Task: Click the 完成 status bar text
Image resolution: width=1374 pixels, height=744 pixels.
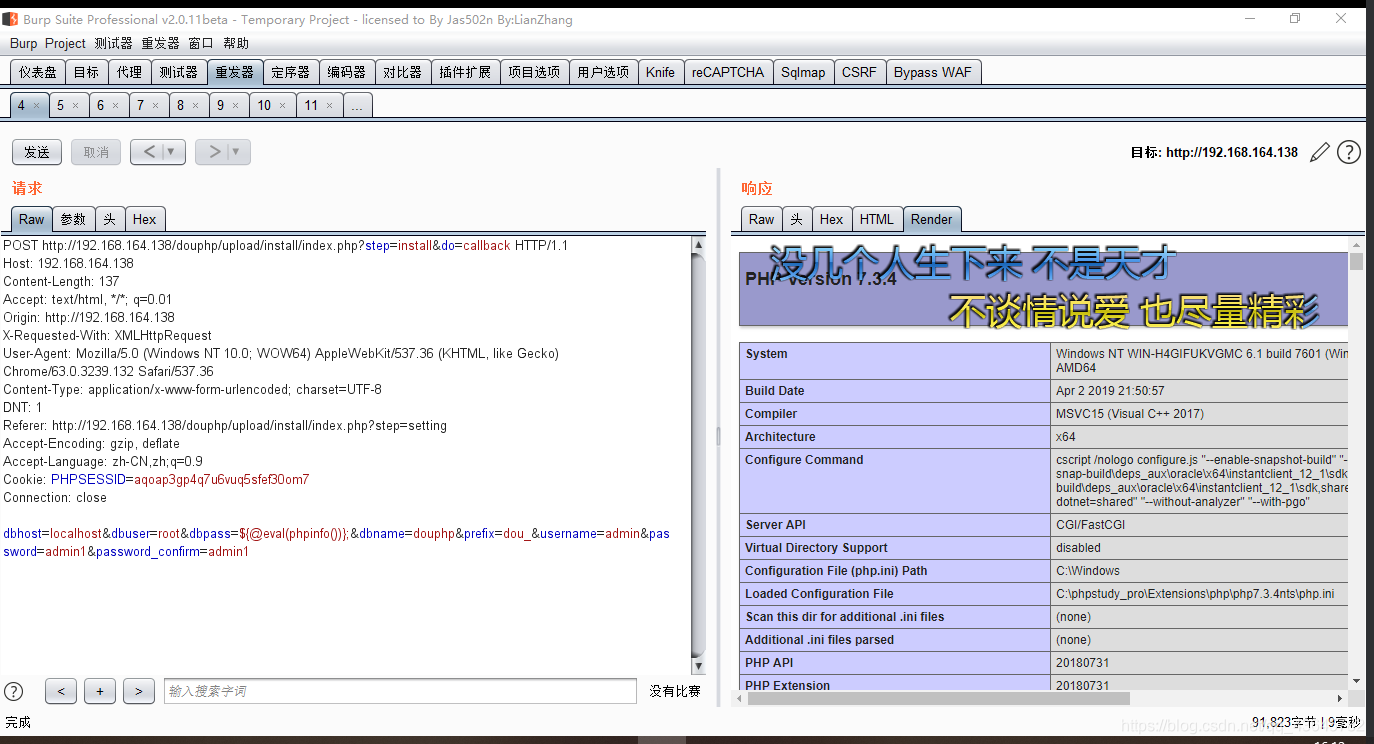Action: click(18, 722)
